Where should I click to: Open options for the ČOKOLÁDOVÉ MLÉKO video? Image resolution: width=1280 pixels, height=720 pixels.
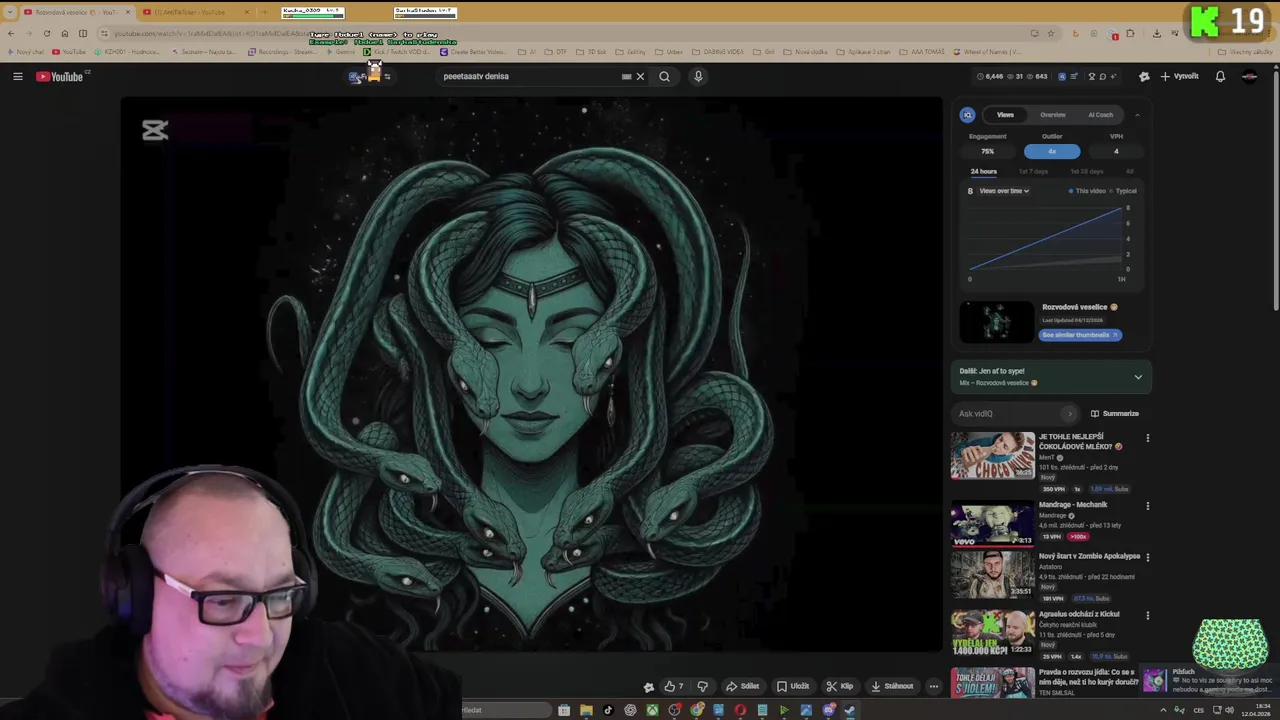tap(1147, 439)
